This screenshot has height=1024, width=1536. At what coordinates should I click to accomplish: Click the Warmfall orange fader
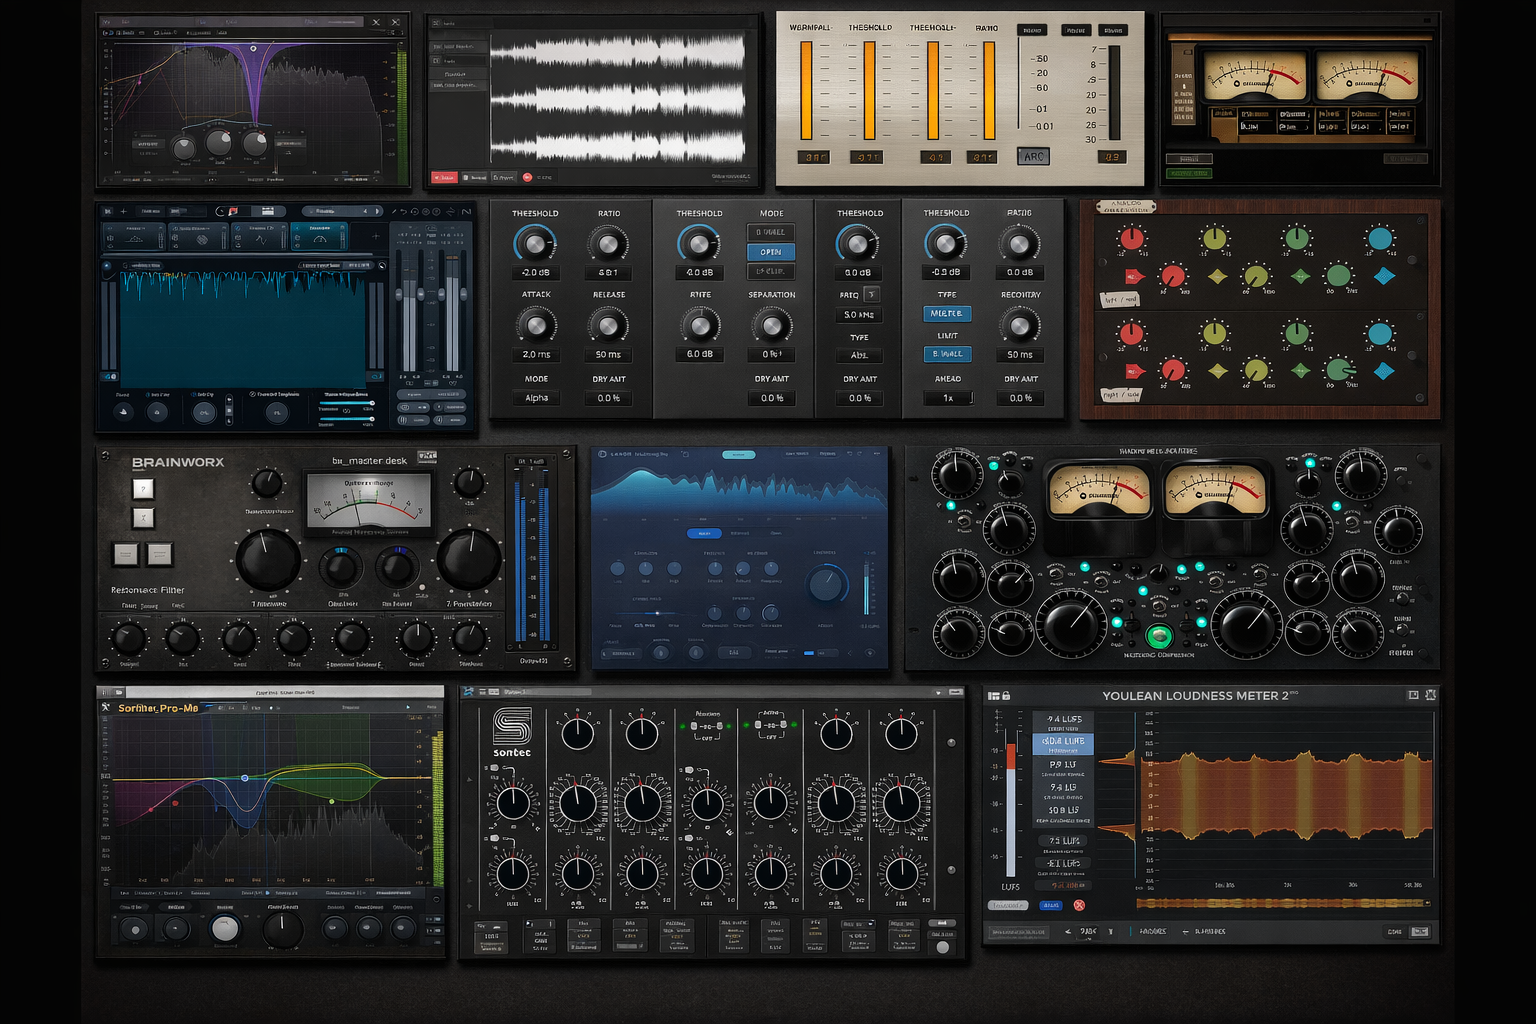[x=806, y=90]
